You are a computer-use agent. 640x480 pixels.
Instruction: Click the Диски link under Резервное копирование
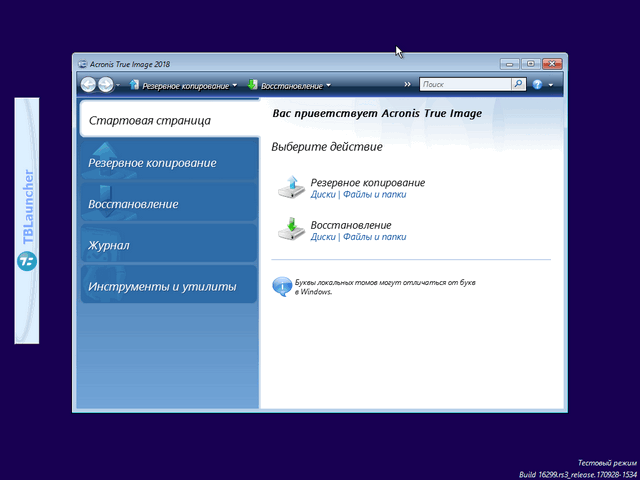click(323, 195)
